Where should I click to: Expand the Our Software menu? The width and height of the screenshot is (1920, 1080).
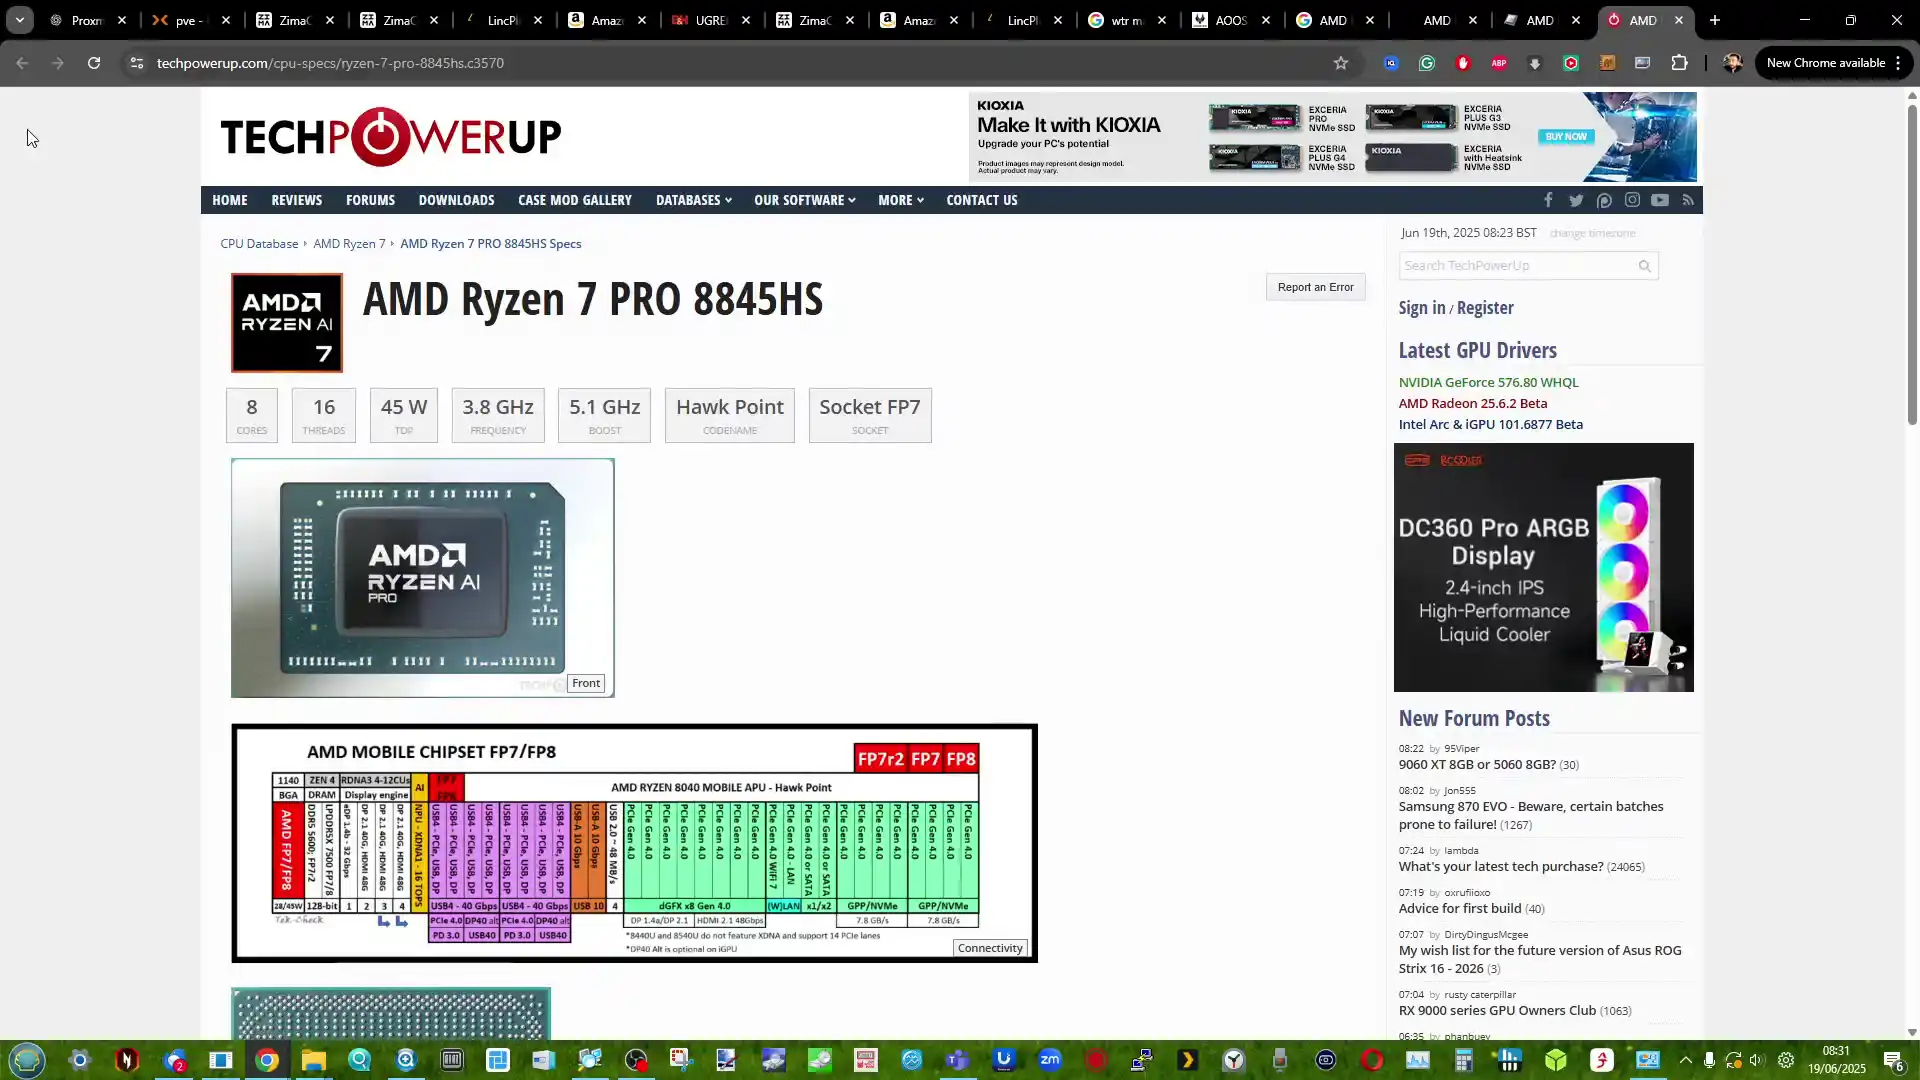click(x=805, y=200)
